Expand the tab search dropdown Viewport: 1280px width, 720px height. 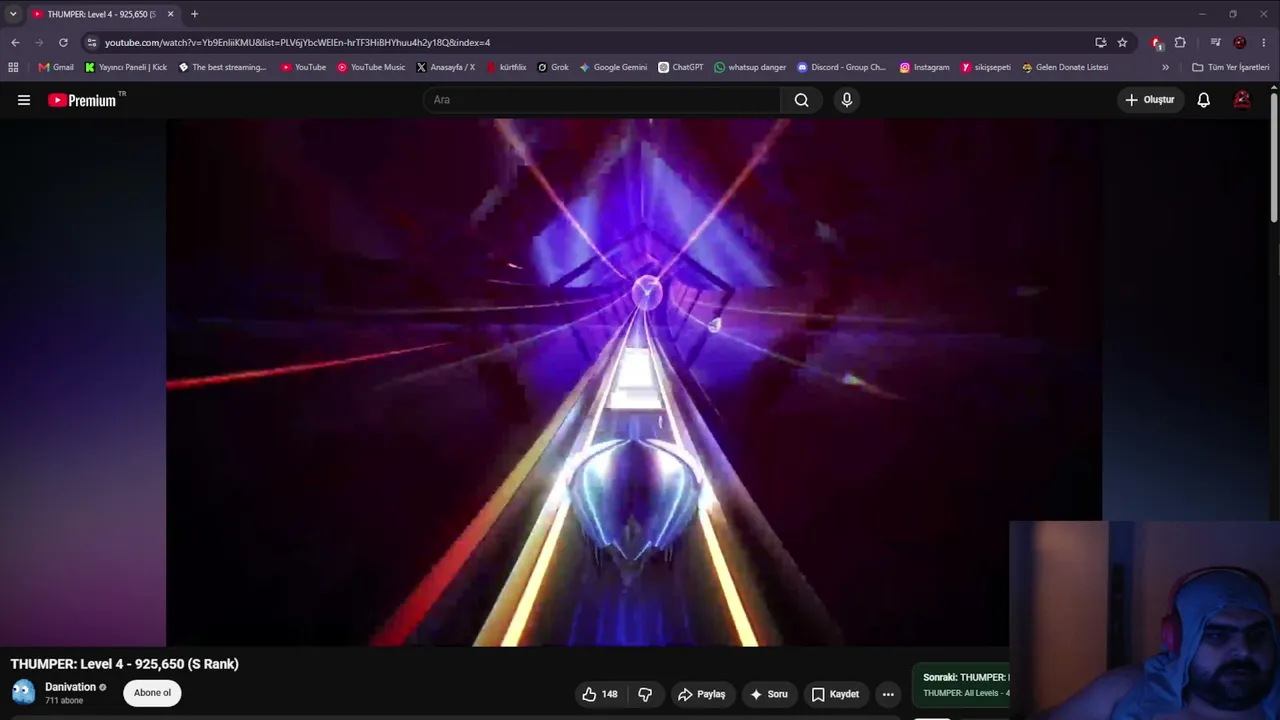point(13,14)
